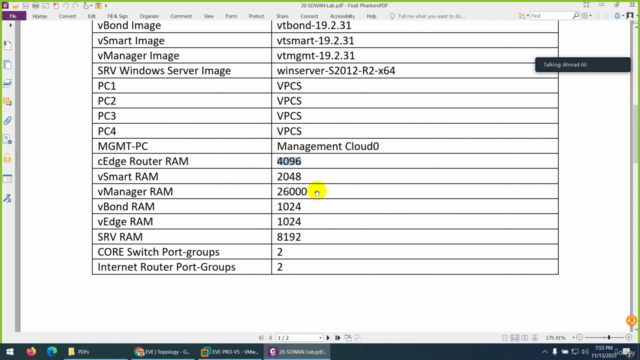
Task: Switch to EVE Topology Chrome window in taskbar
Action: click(162, 351)
